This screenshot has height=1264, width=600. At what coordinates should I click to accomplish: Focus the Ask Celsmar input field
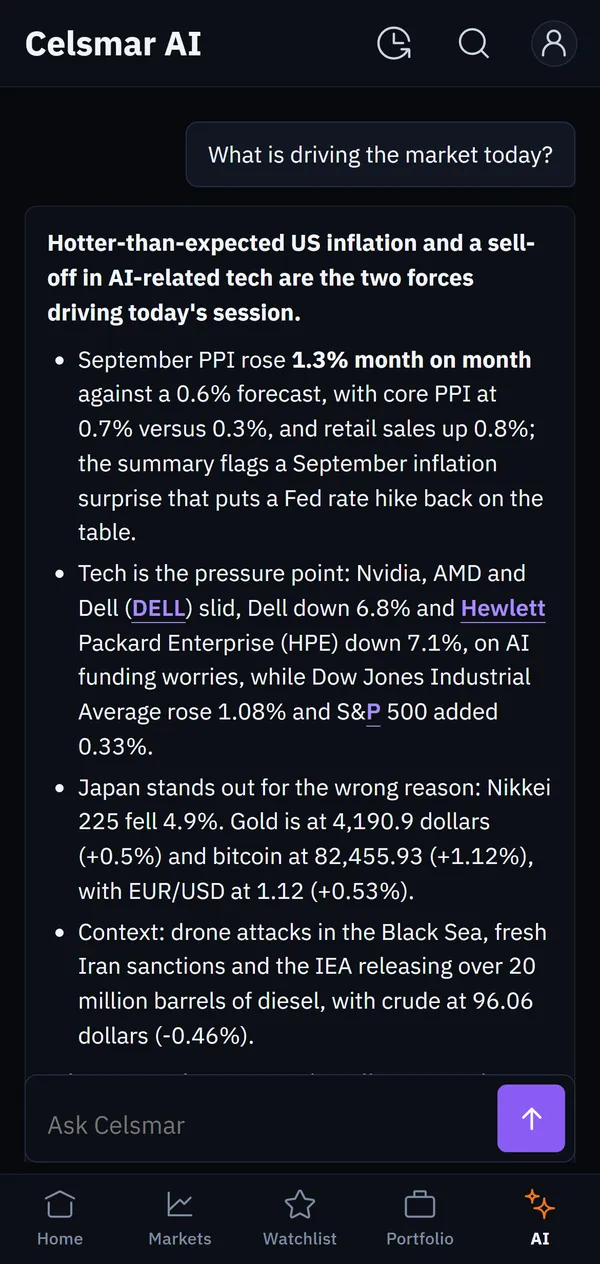tap(261, 1124)
